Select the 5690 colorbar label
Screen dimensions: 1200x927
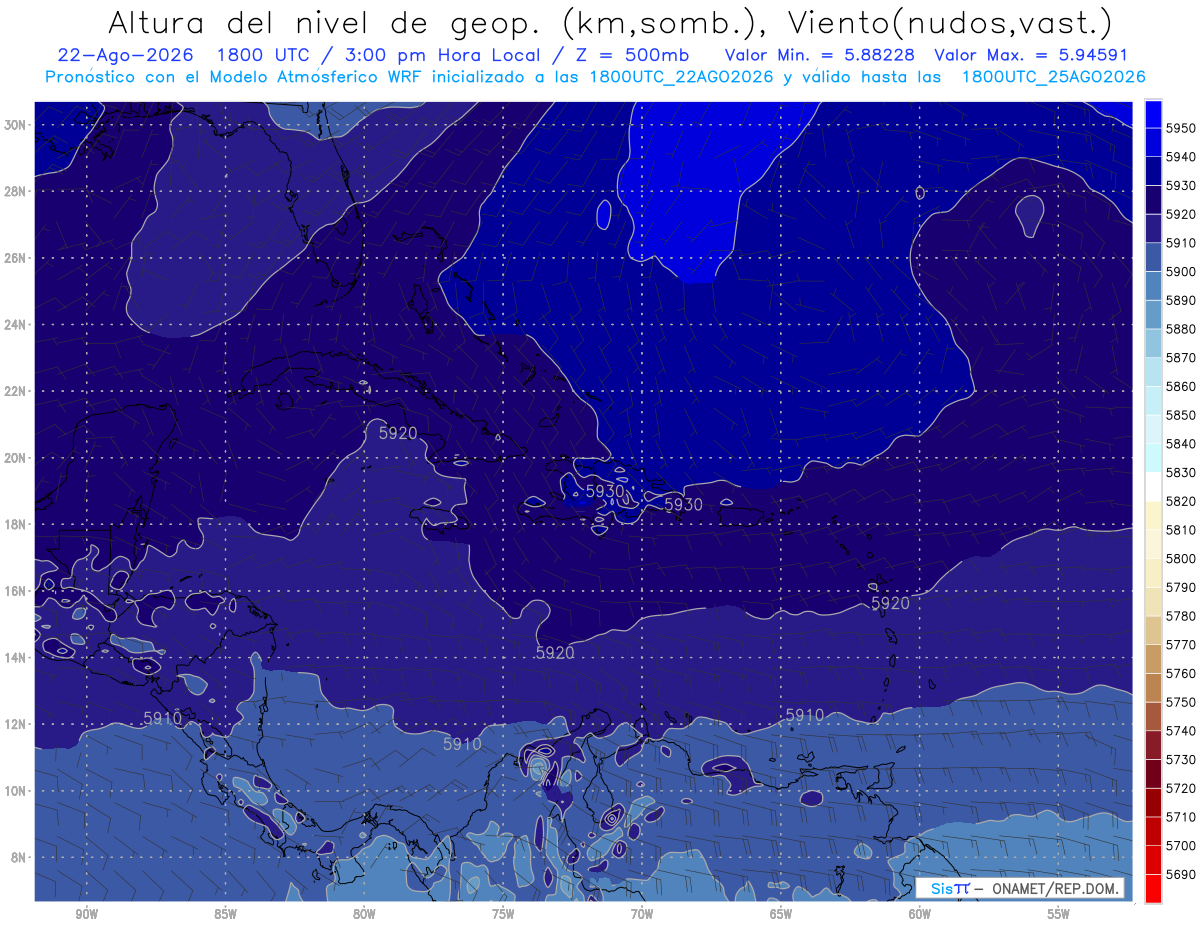1182,874
